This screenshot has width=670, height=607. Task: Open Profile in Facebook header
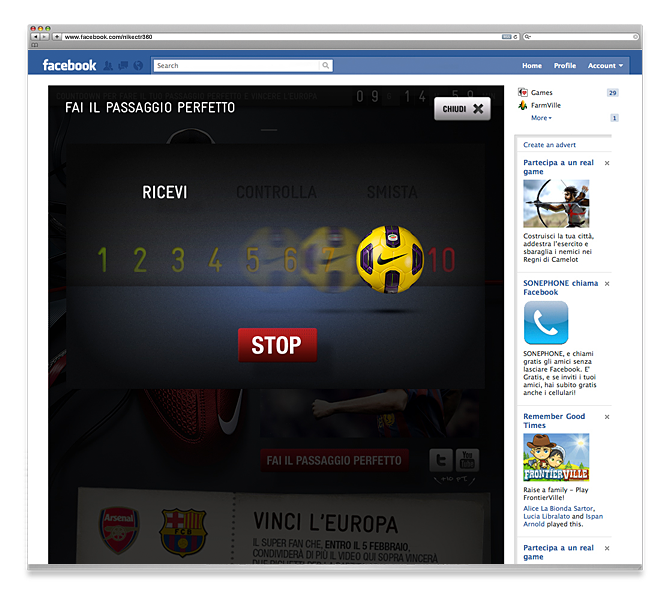pos(565,65)
